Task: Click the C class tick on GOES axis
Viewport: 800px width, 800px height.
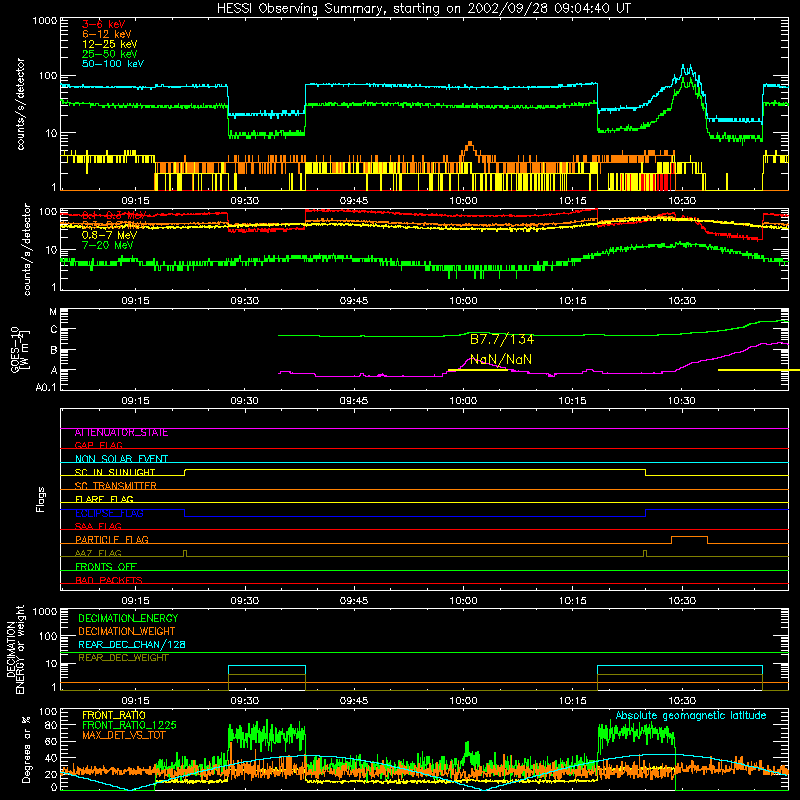Action: pos(54,330)
